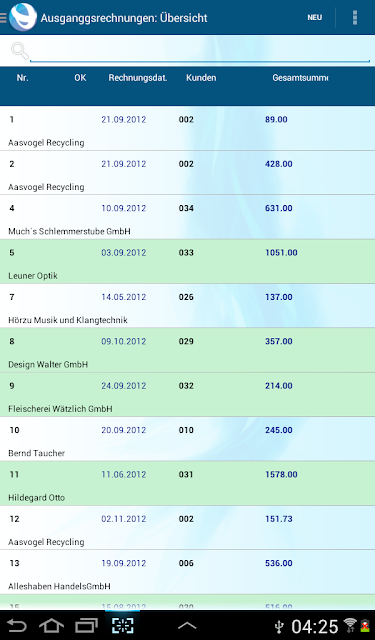Focus the invoice search field

pyautogui.click(x=200, y=52)
